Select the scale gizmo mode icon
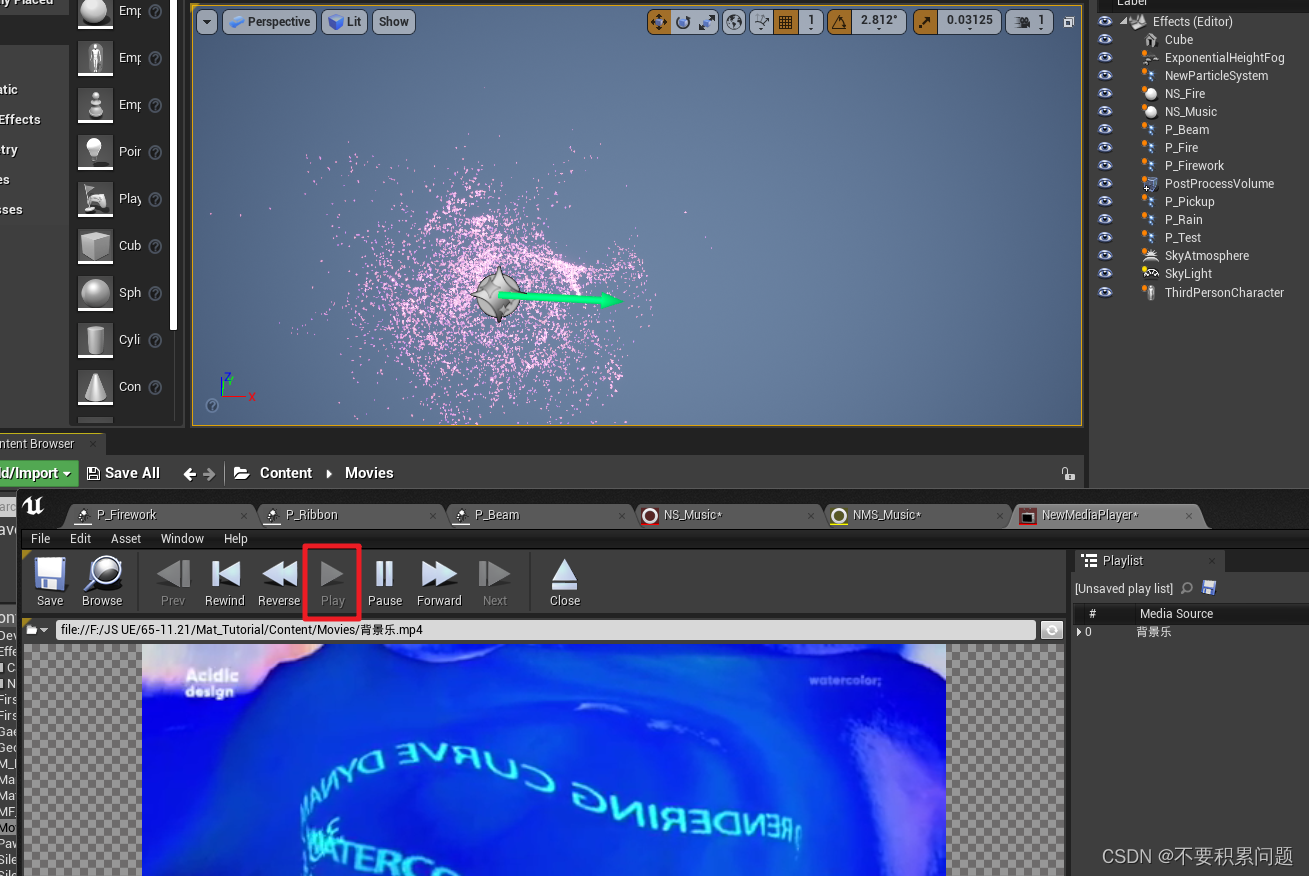Viewport: 1309px width, 876px height. coord(707,21)
